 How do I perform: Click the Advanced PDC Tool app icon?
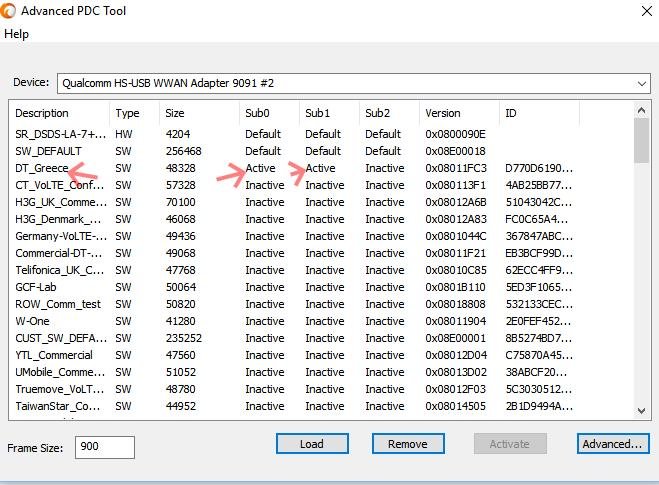[x=7, y=11]
